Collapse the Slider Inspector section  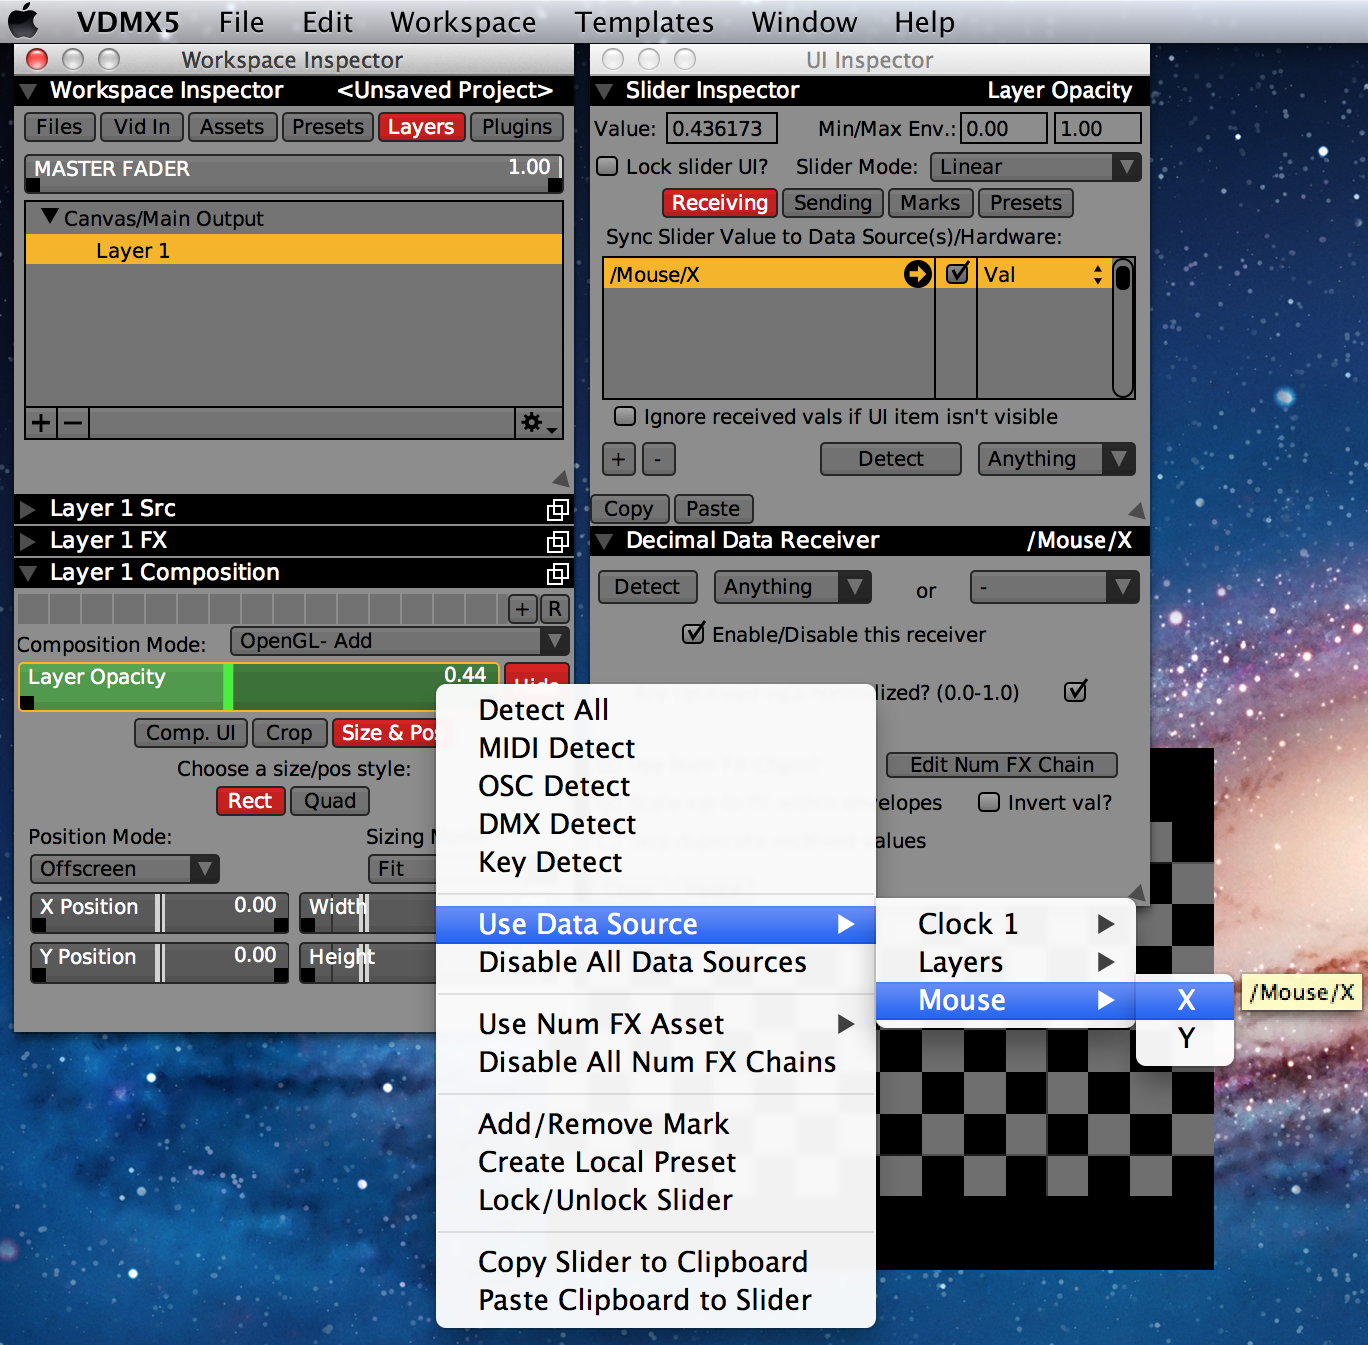604,91
